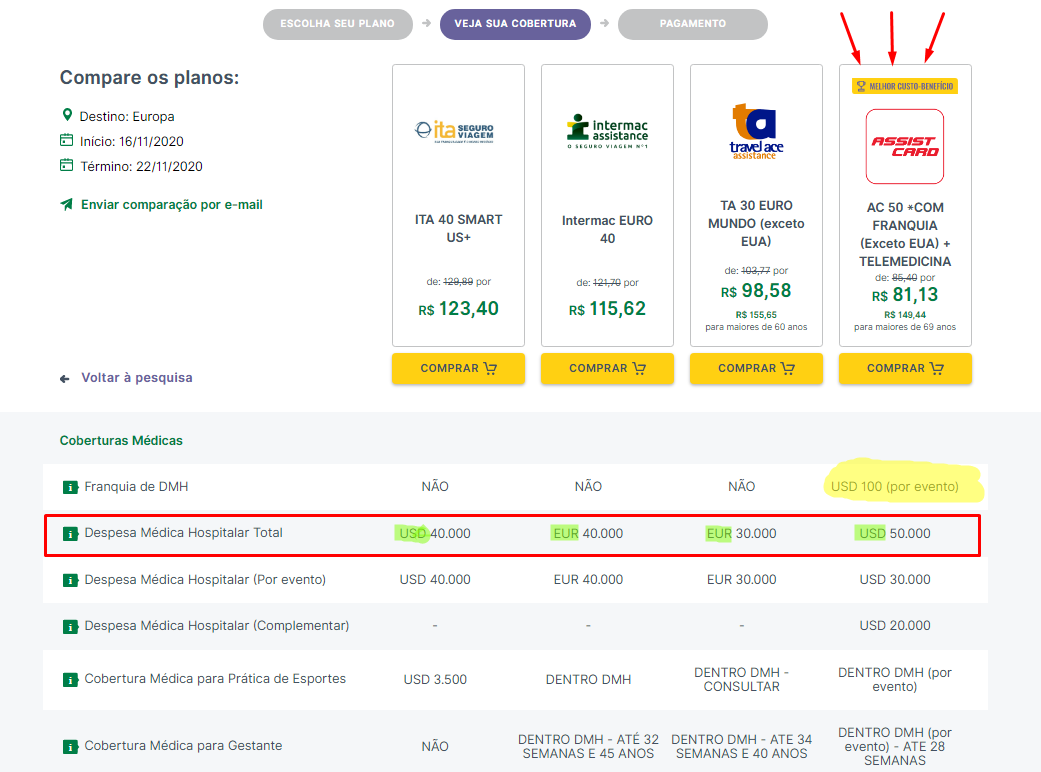Click R$ 155,65 senior price
The width and height of the screenshot is (1041, 772).
pos(756,315)
